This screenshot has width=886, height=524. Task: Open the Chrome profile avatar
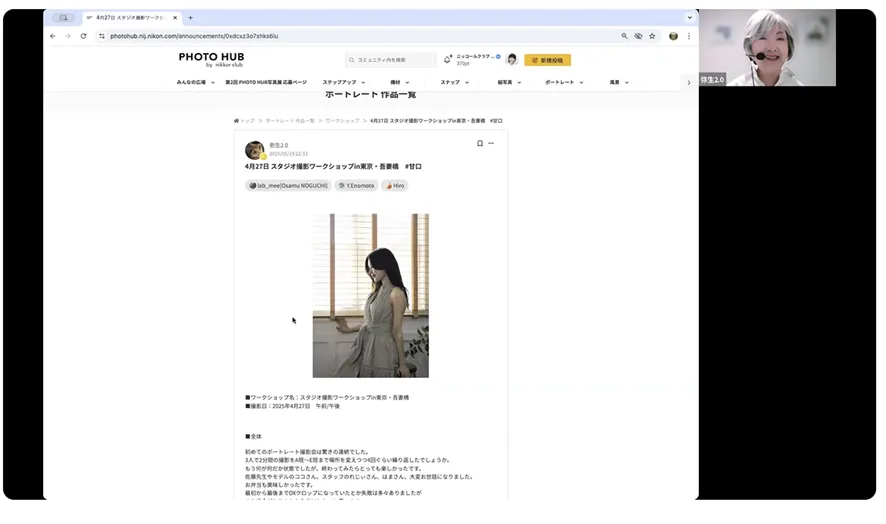pos(673,36)
